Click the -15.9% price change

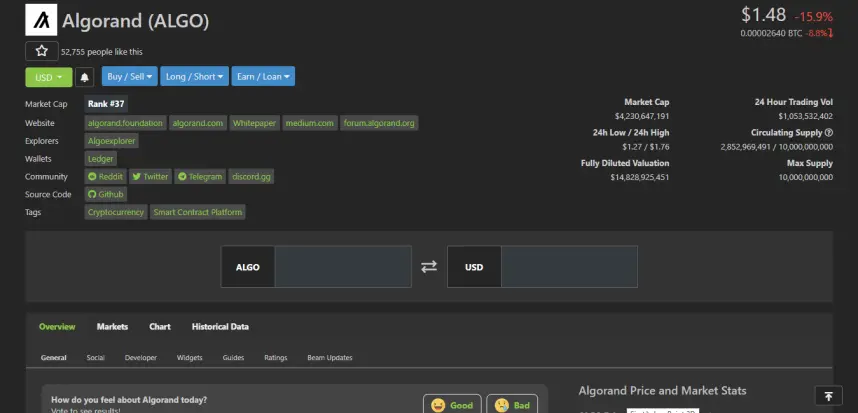[814, 16]
